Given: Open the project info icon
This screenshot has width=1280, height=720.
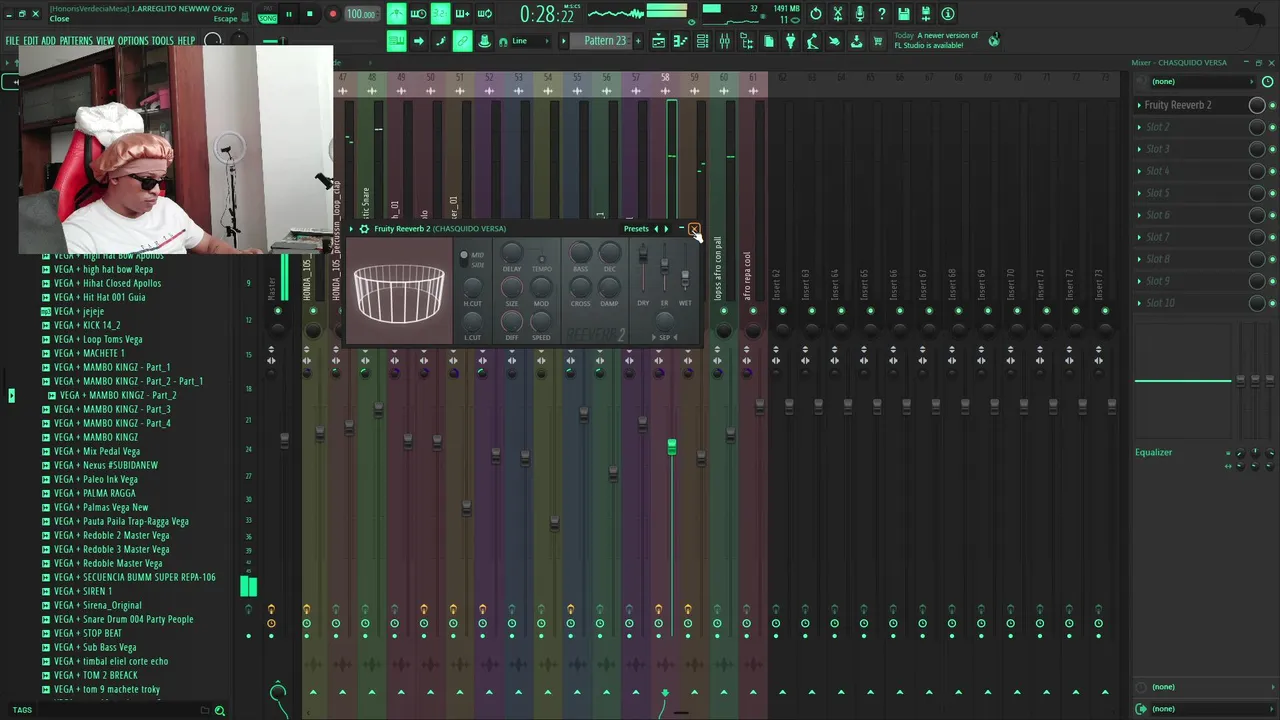Looking at the screenshot, I should pos(947,14).
